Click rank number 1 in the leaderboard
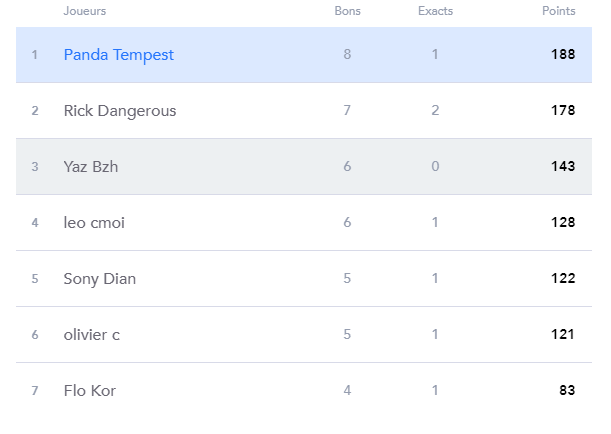The image size is (611, 434). [x=34, y=55]
